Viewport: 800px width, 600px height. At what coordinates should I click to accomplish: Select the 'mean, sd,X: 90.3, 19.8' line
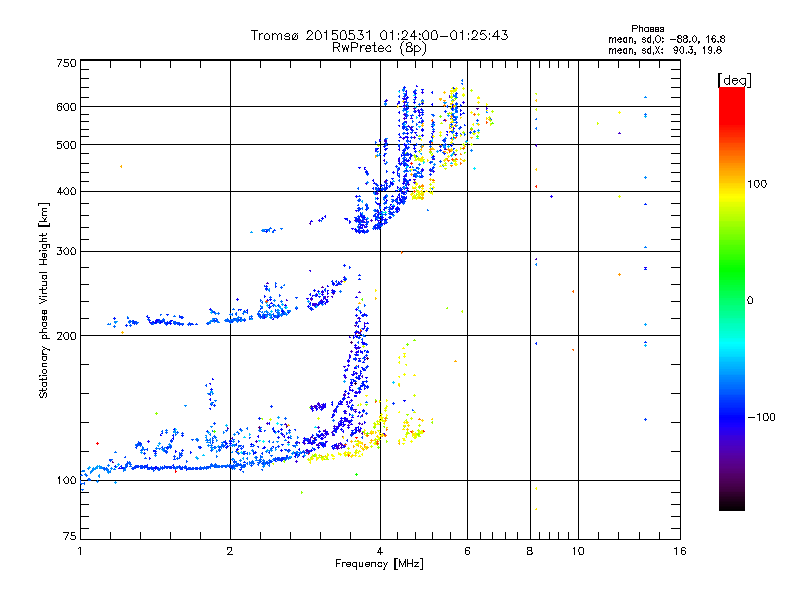point(665,50)
